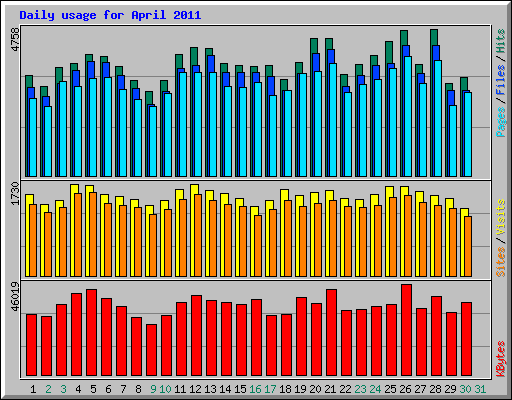Click the orange sites bar for day 30
This screenshot has width=512, height=400.
click(x=468, y=246)
